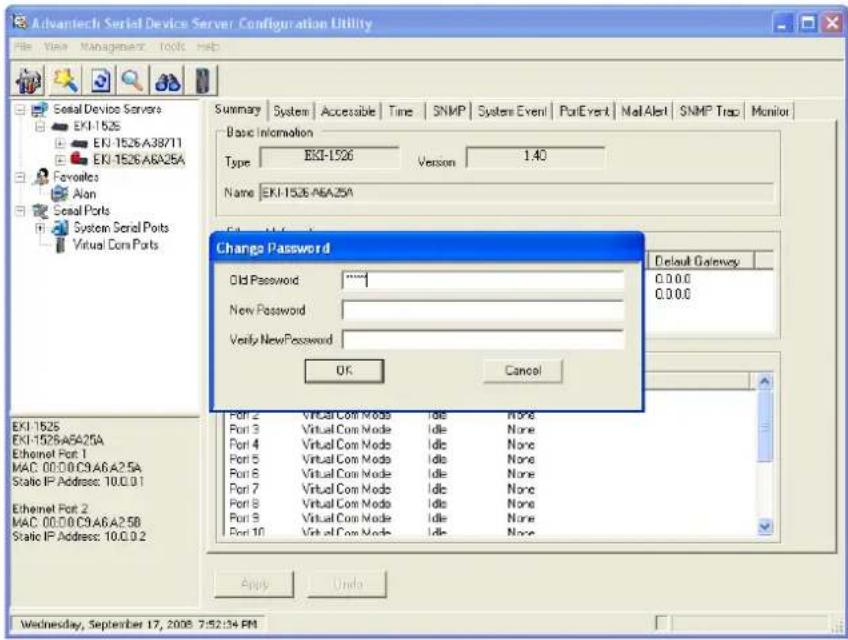Expand the System Serial Ports node
The image size is (848, 640).
click(40, 228)
